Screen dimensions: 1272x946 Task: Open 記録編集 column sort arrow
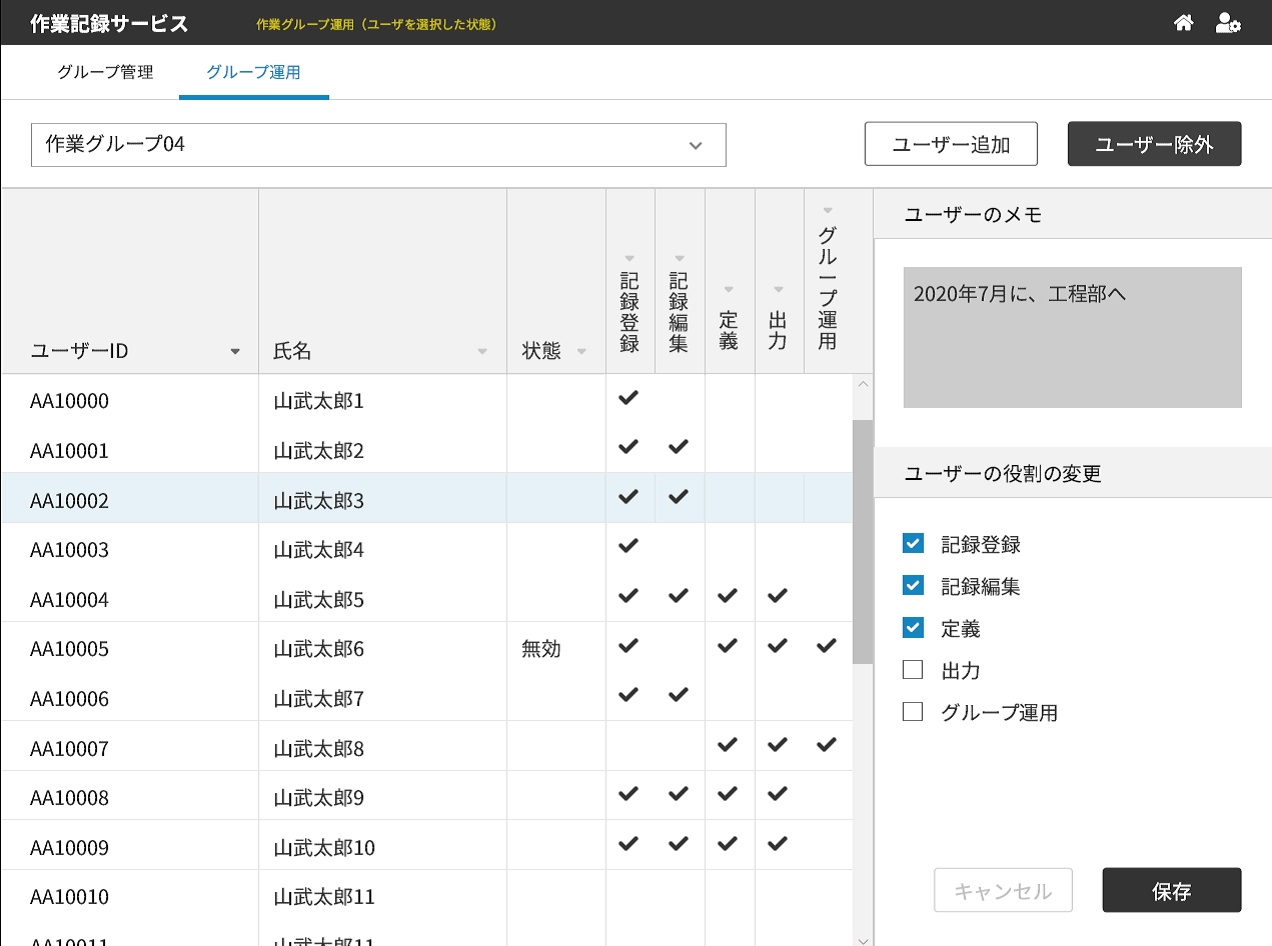click(x=679, y=259)
